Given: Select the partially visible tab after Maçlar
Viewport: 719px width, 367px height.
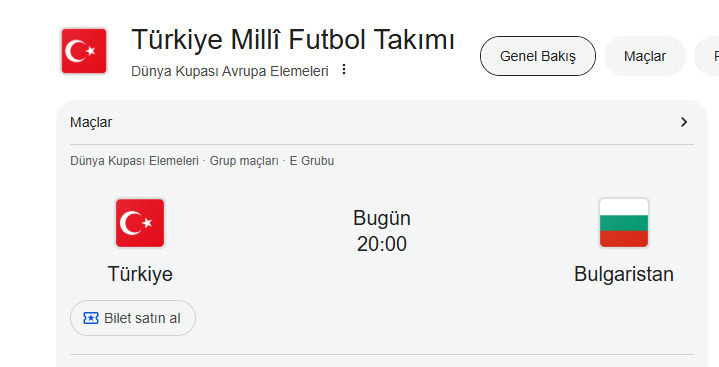Looking at the screenshot, I should [x=708, y=56].
